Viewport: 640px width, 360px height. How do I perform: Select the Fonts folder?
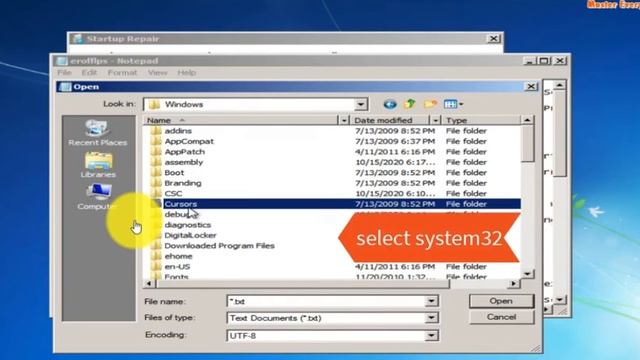pyautogui.click(x=176, y=276)
